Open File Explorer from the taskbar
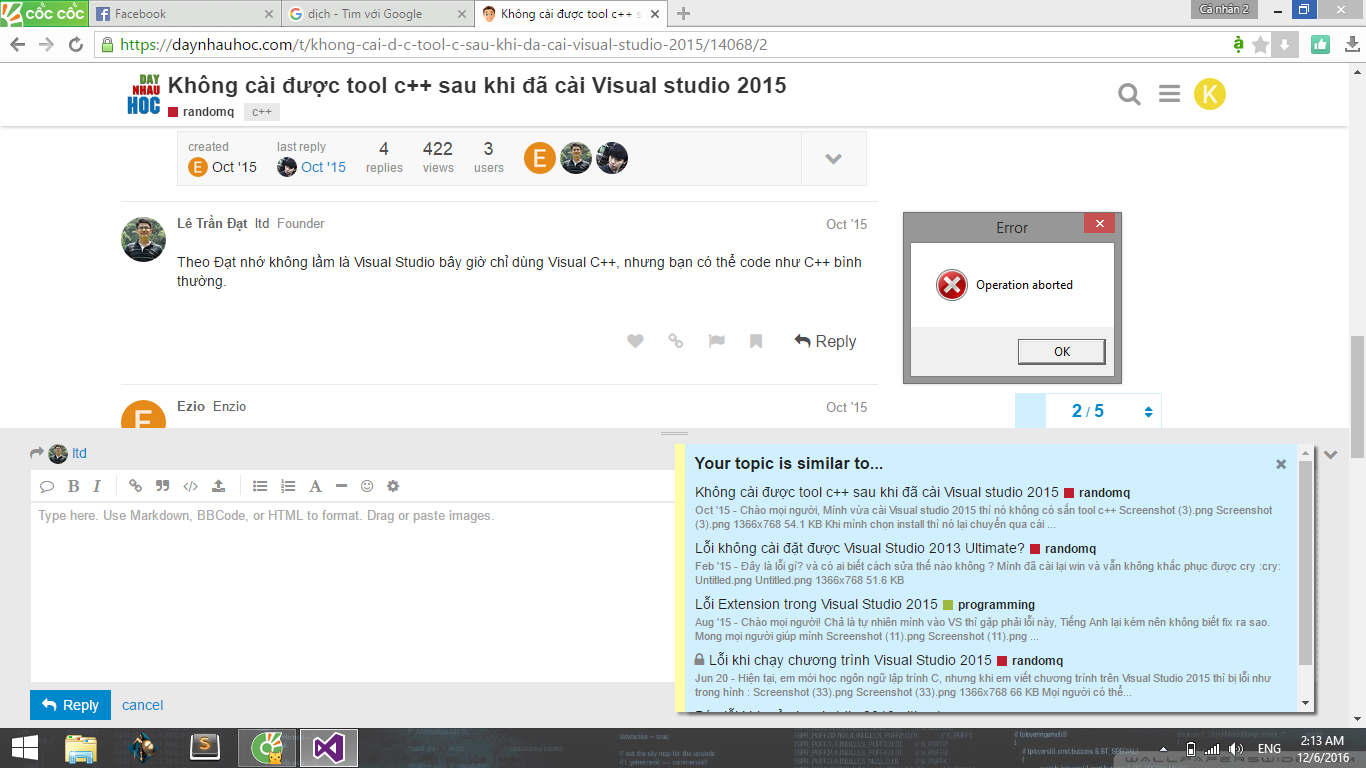Screen dimensions: 1366x768 click(80, 747)
